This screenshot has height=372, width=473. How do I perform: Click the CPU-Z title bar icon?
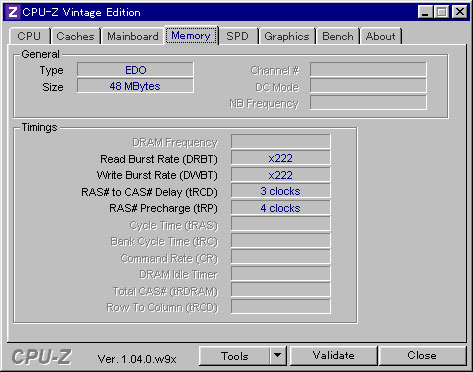[13, 12]
